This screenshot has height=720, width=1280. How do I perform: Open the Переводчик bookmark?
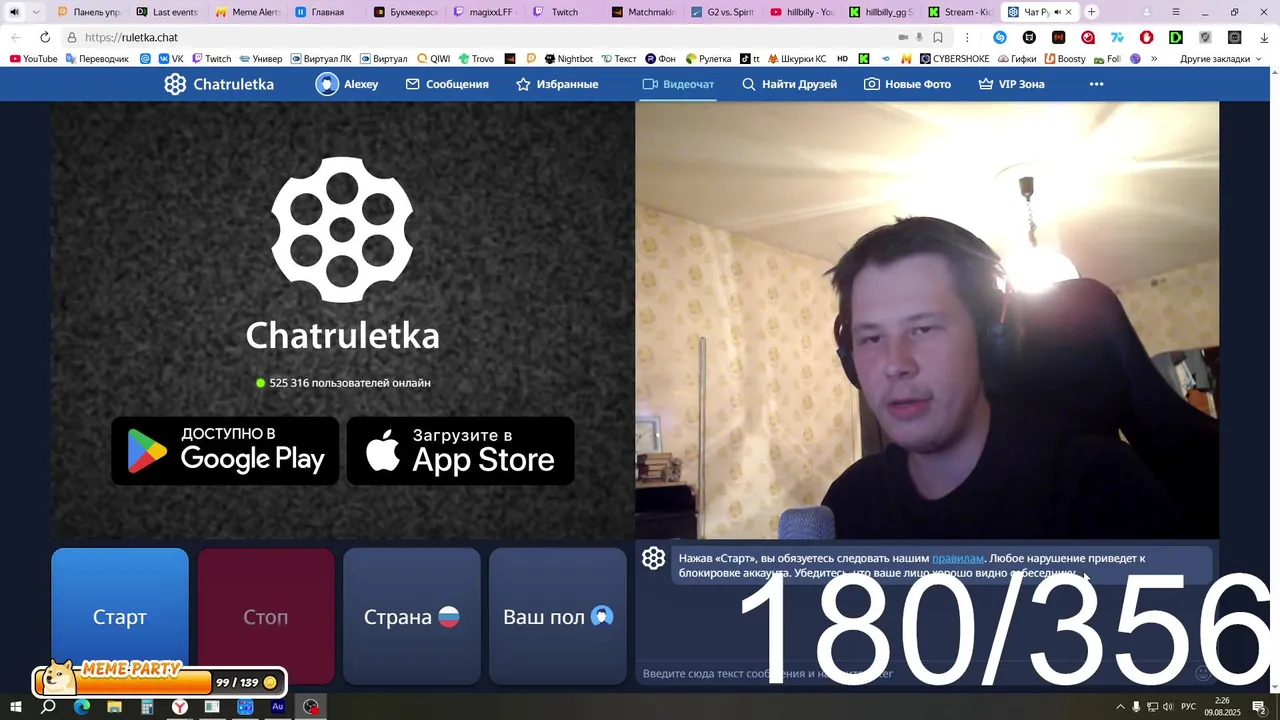[97, 59]
